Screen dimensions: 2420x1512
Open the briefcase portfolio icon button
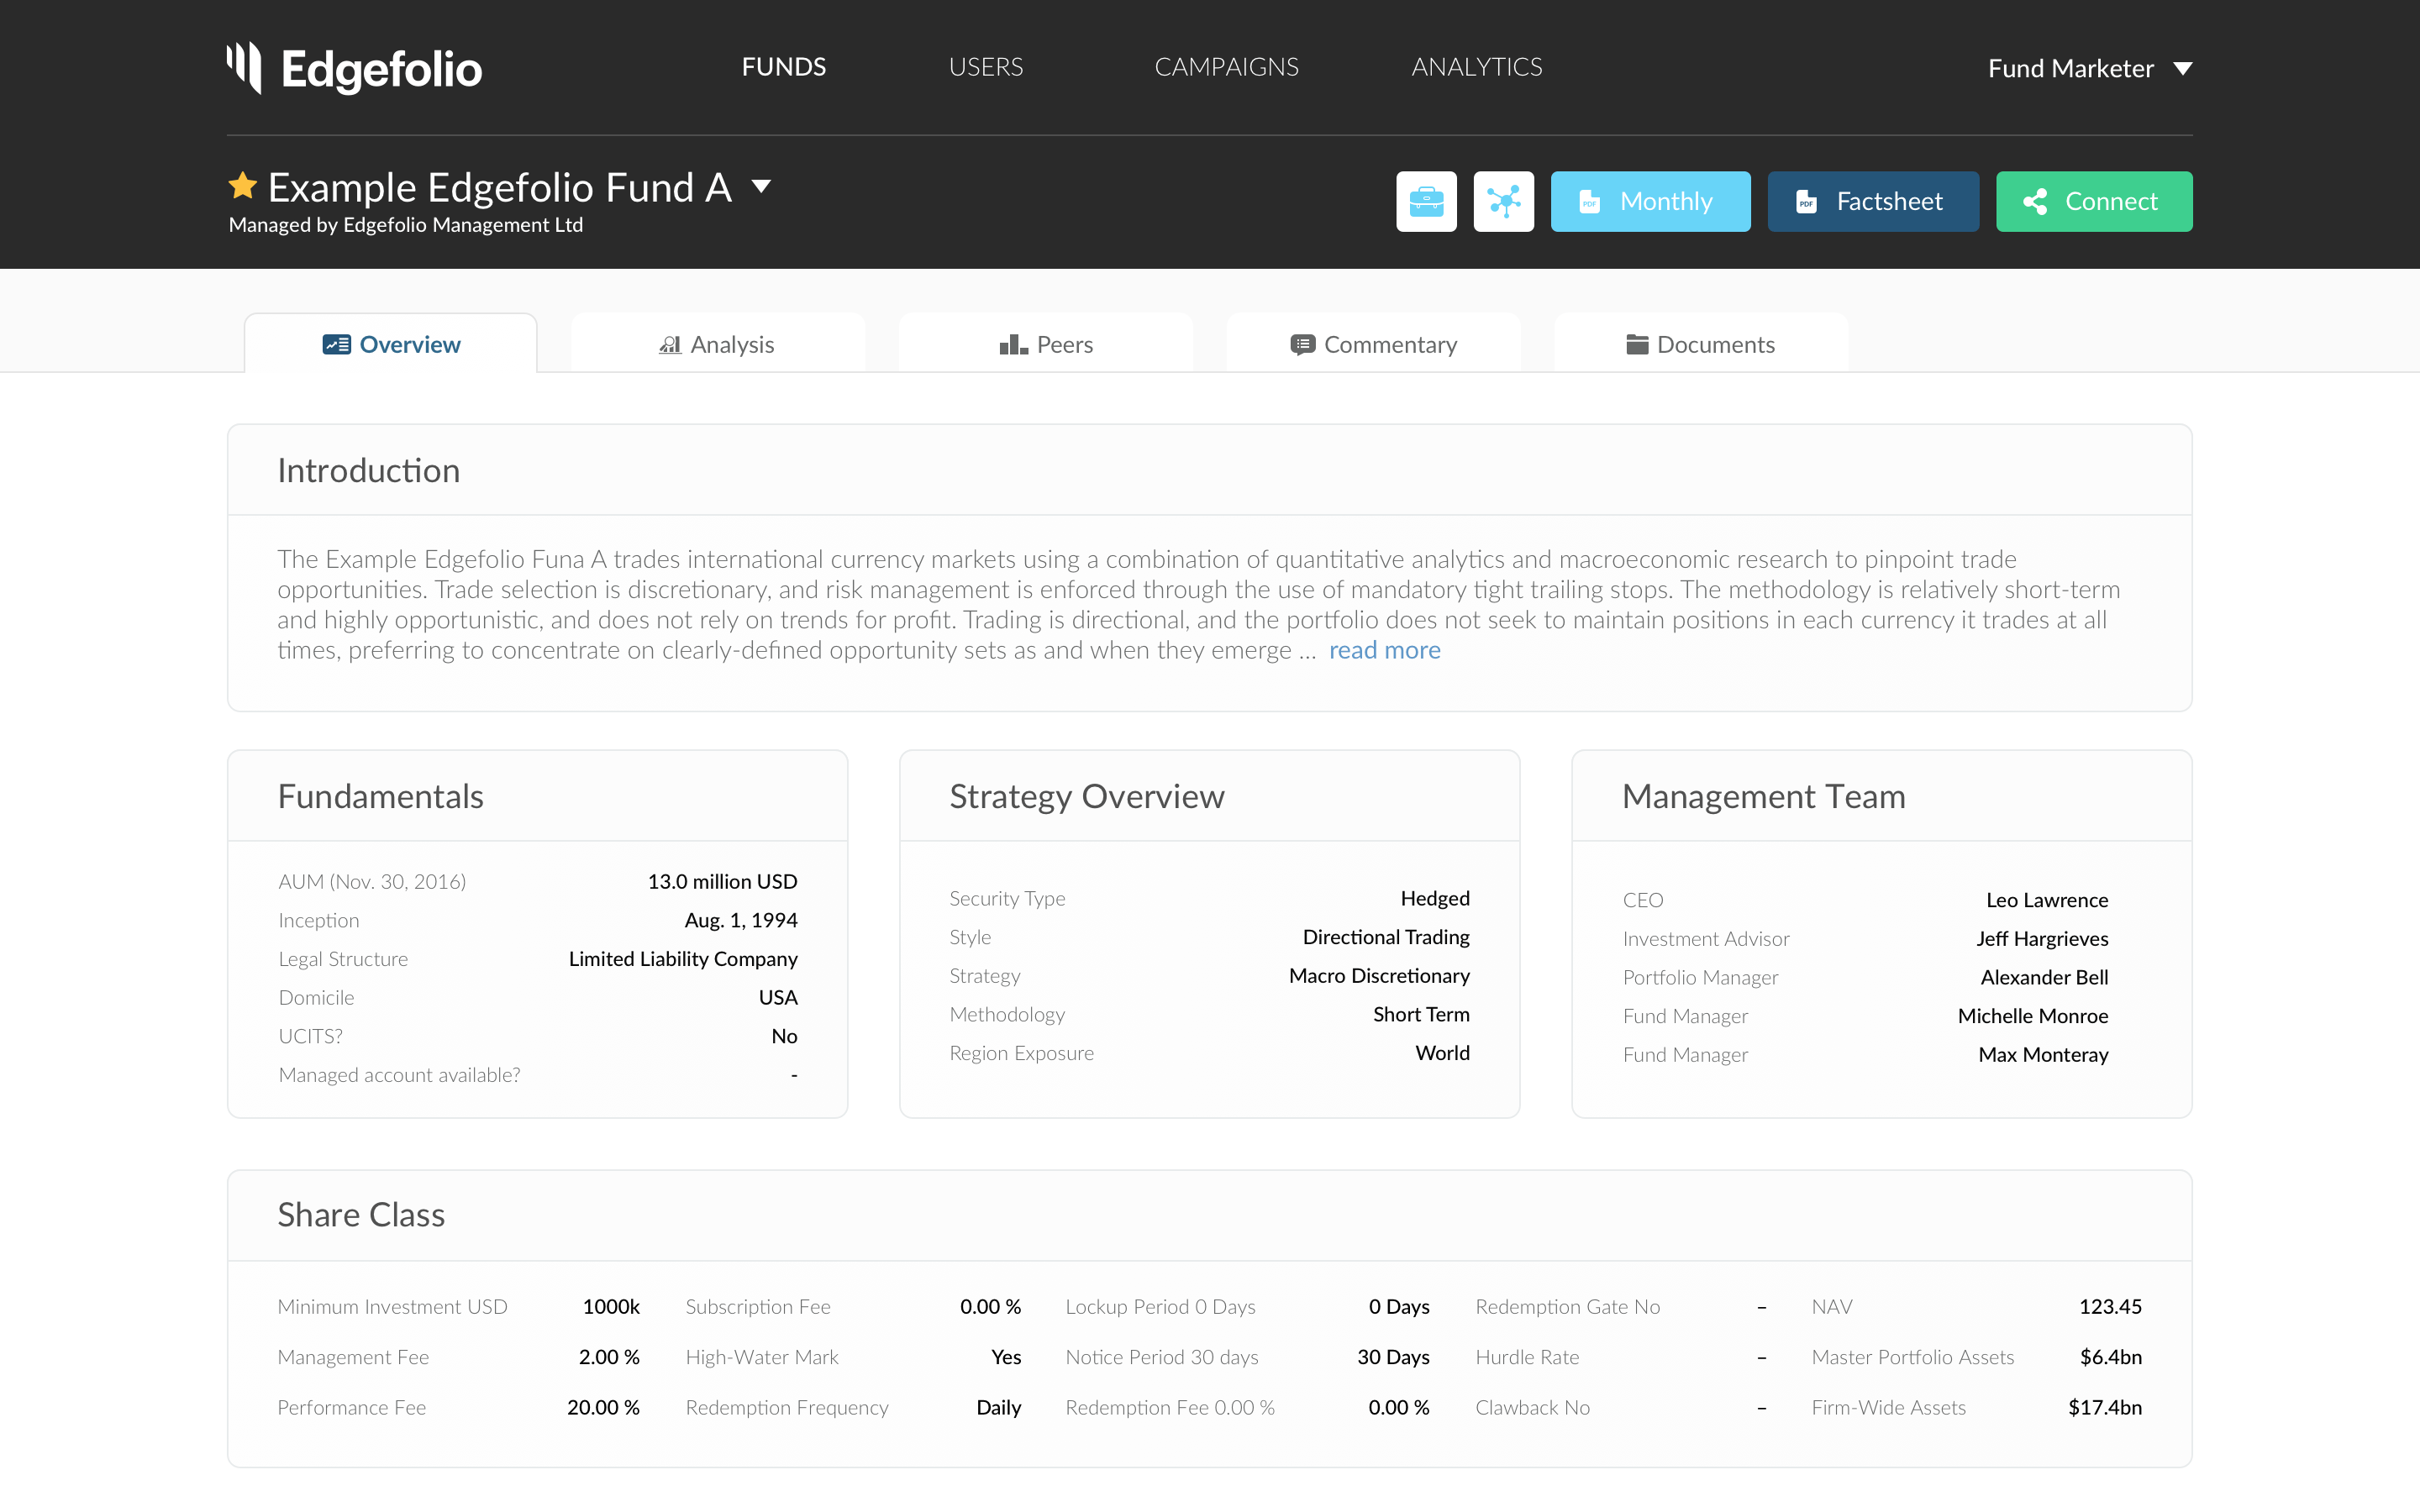point(1426,201)
